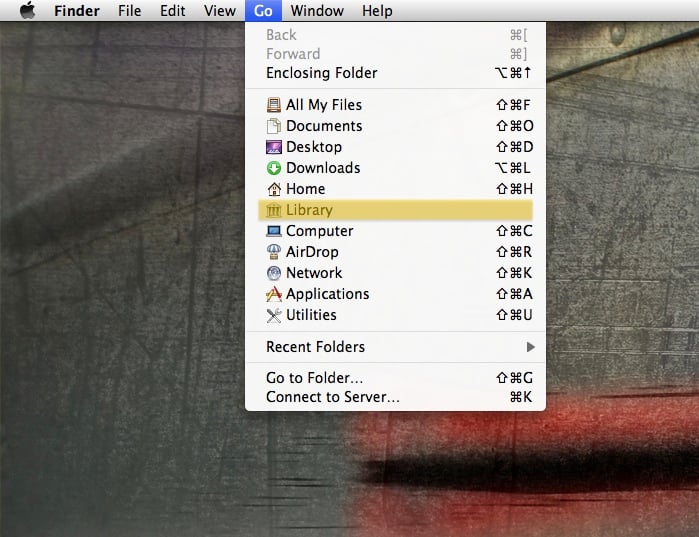Open the Edit menu

tap(173, 10)
